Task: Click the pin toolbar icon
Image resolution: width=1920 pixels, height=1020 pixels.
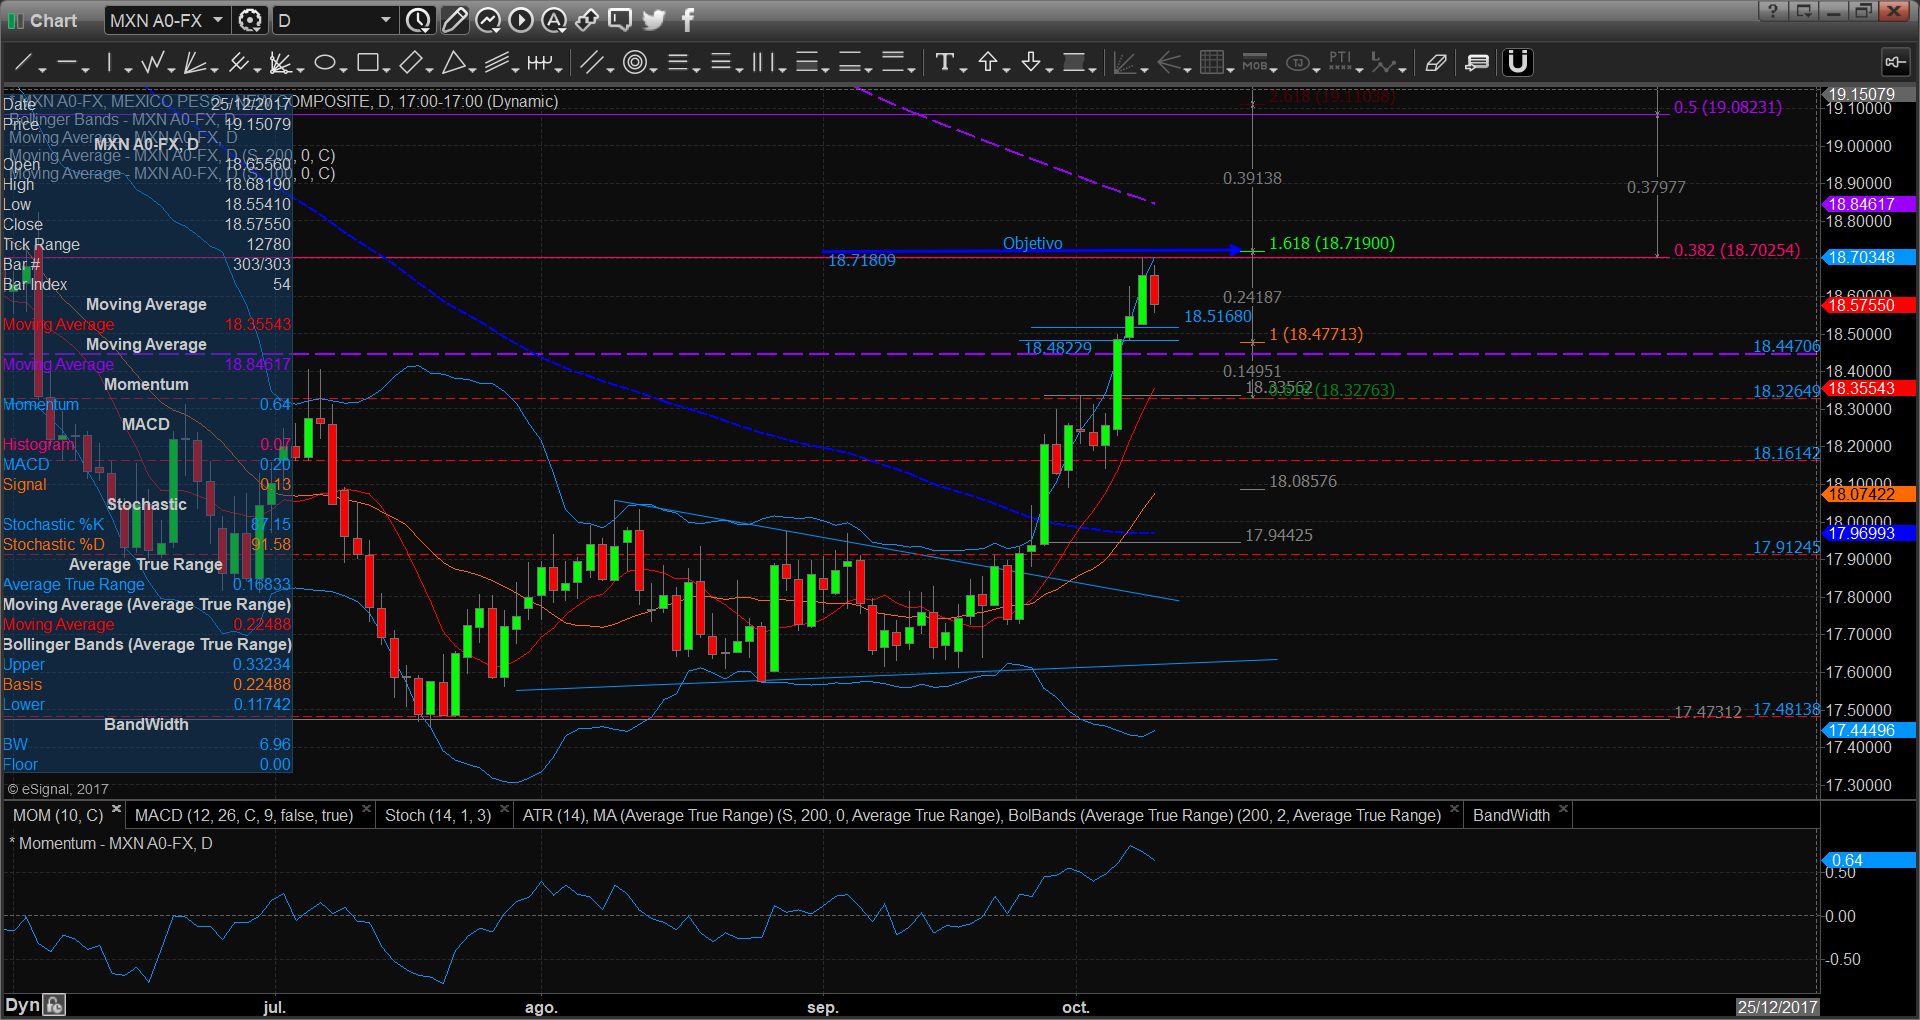Action: [x=1895, y=62]
